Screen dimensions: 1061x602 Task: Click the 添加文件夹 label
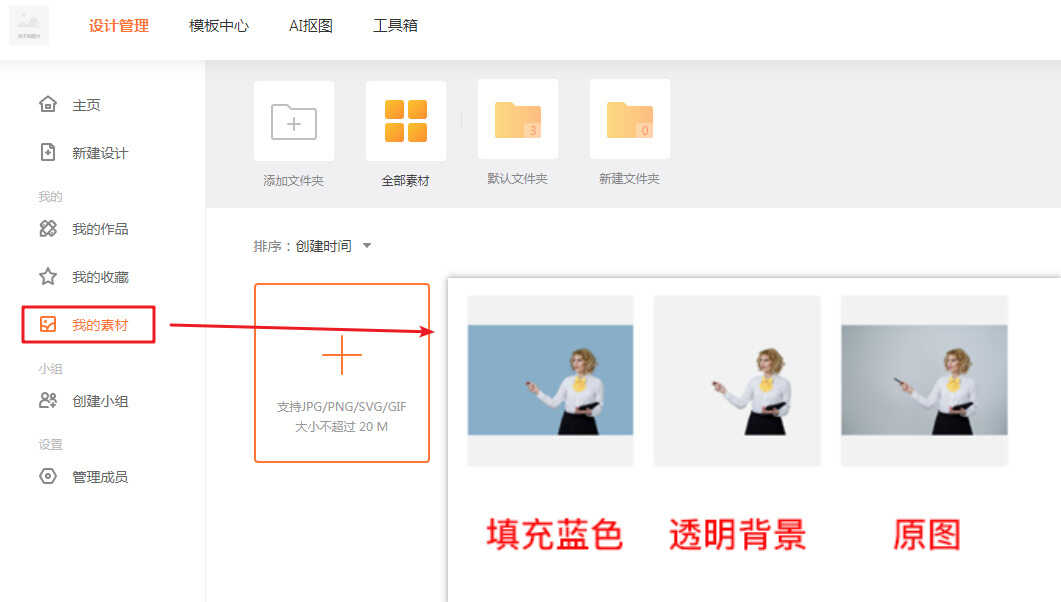click(294, 181)
